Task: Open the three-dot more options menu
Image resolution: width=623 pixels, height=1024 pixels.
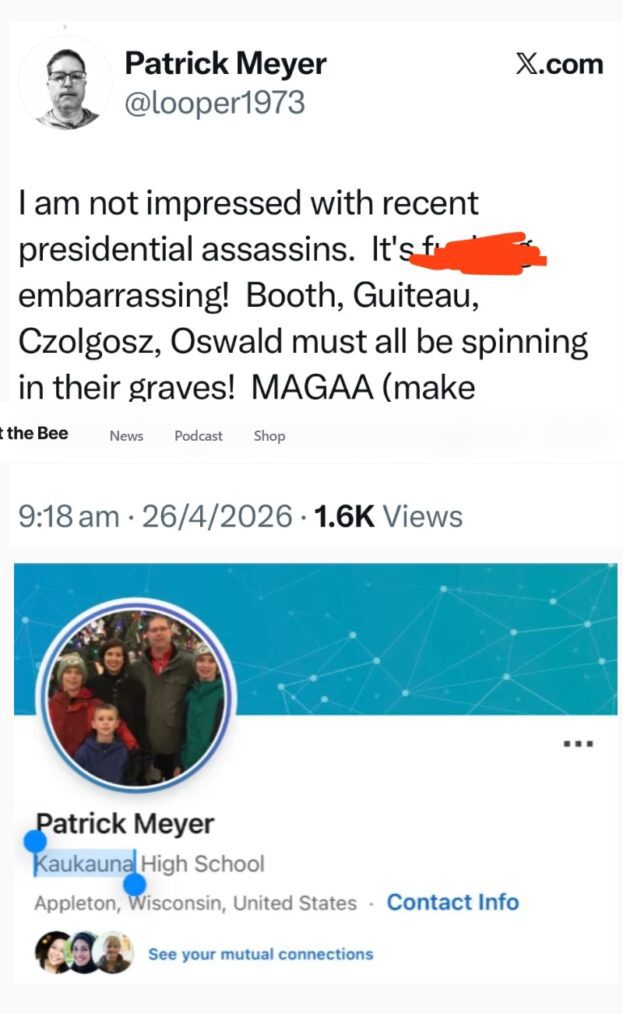Action: coord(579,744)
